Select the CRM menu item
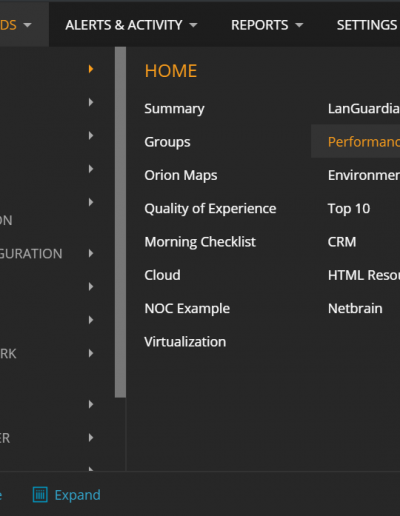The width and height of the screenshot is (400, 516). (x=342, y=242)
